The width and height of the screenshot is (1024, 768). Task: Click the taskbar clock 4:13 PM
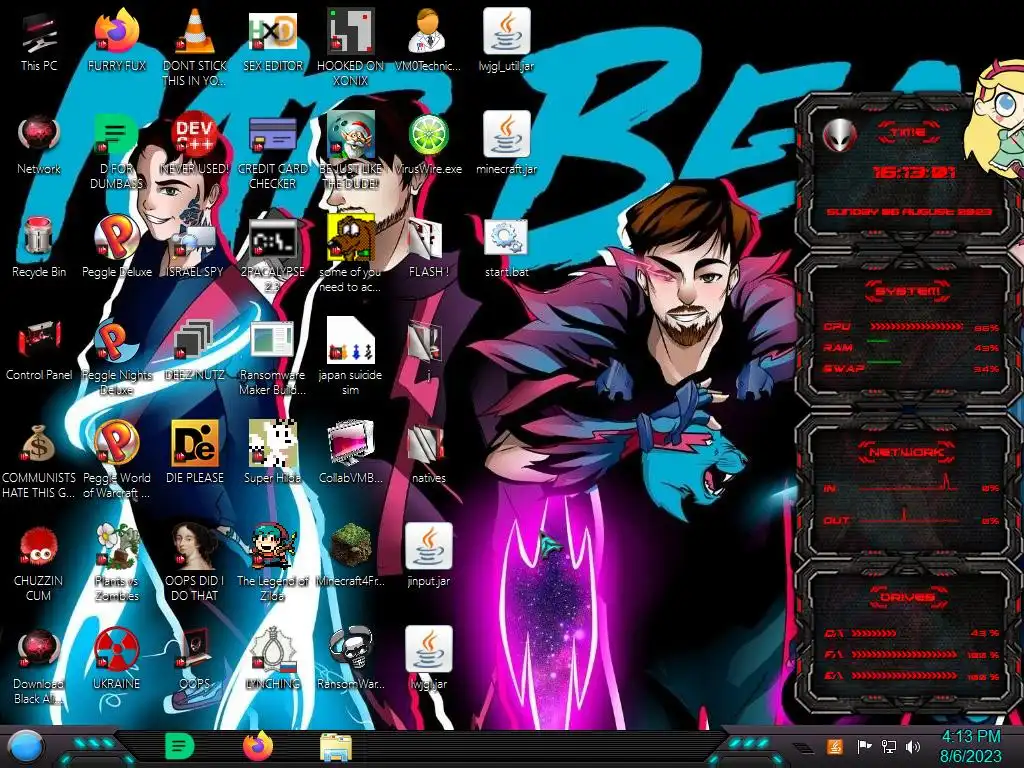[x=970, y=746]
